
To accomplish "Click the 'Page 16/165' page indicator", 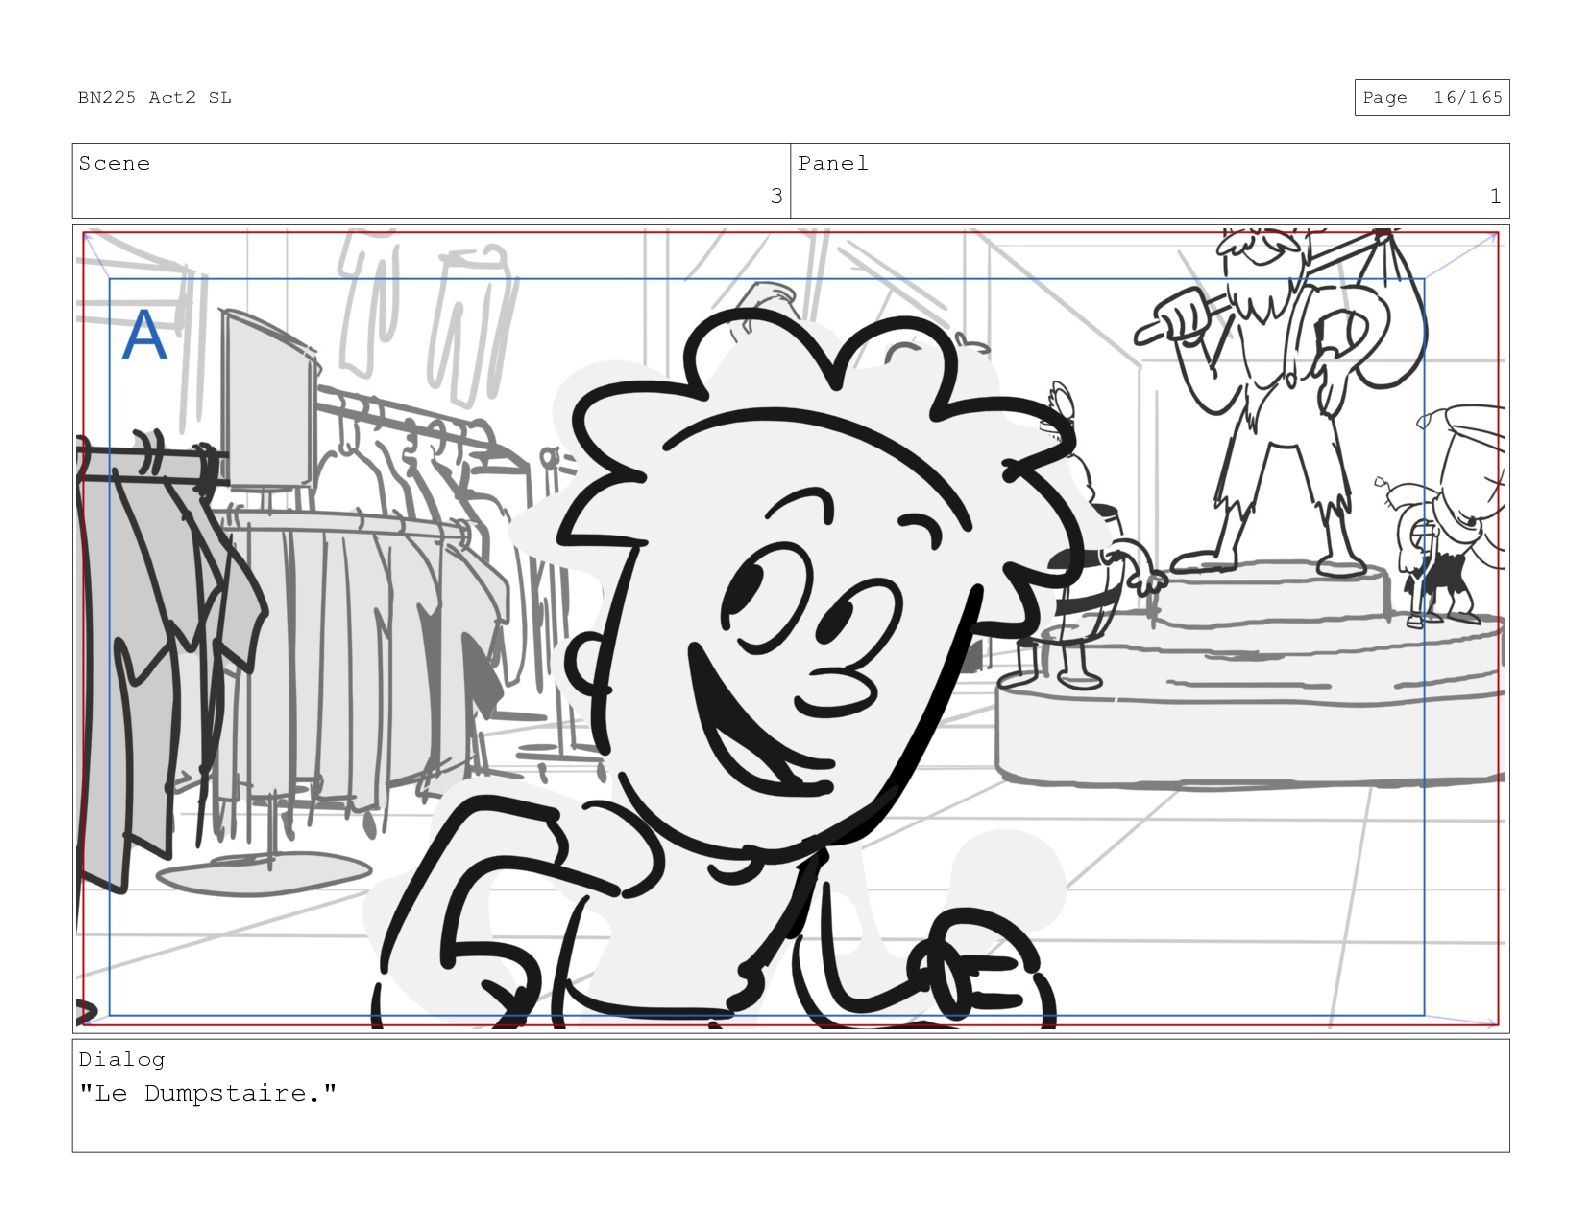I will pos(1432,97).
